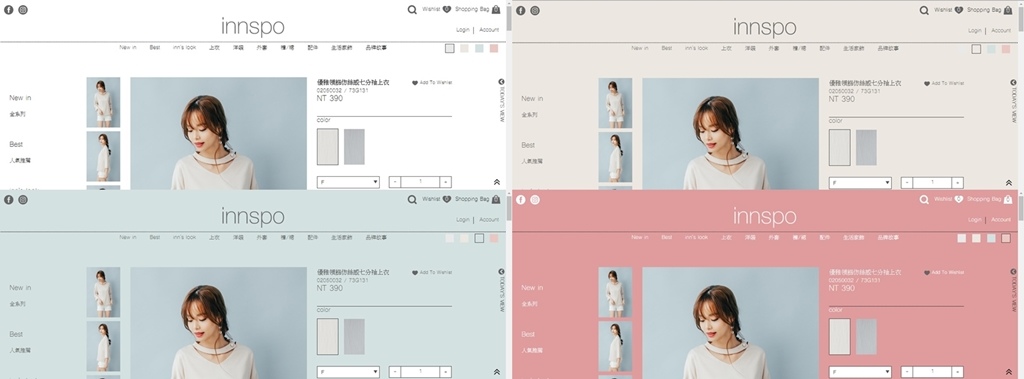The height and width of the screenshot is (379, 1024).
Task: Open size F dropdown in pink-theme panel
Action: pyautogui.click(x=860, y=372)
